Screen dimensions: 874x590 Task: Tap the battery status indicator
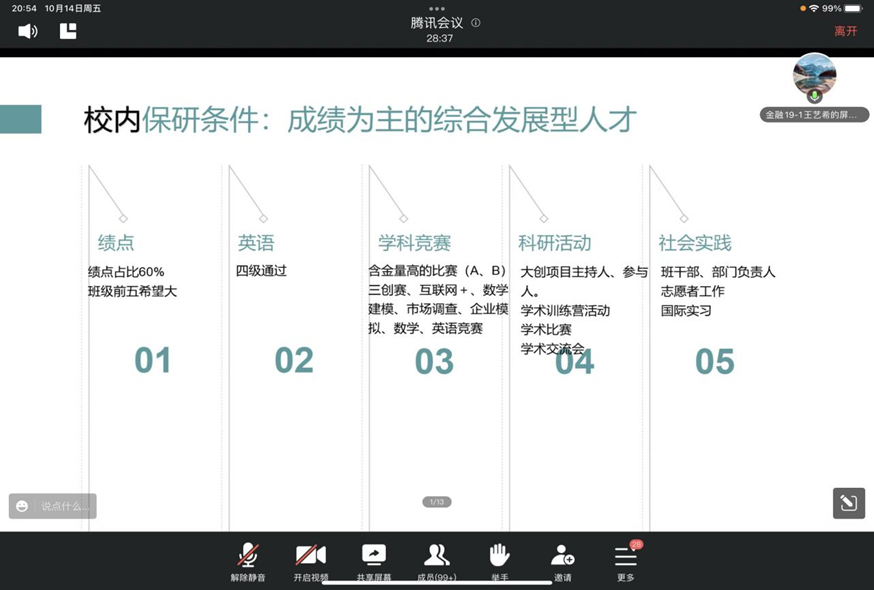852,8
